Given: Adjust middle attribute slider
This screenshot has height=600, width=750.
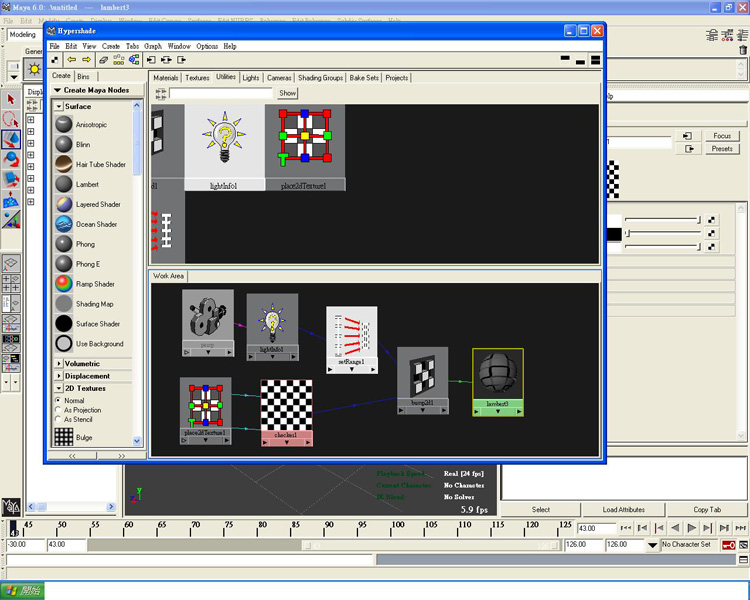Looking at the screenshot, I should click(662, 233).
